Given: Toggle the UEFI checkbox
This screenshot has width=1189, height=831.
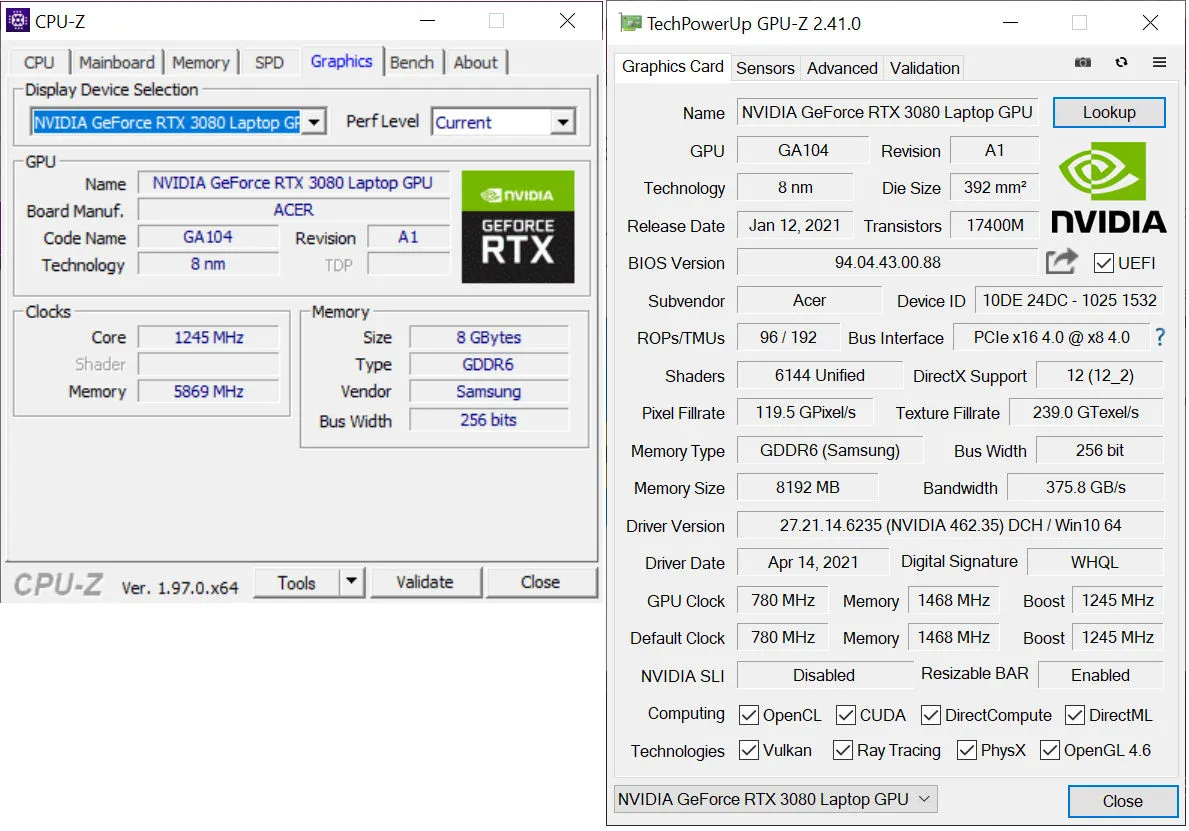Looking at the screenshot, I should [x=1104, y=263].
